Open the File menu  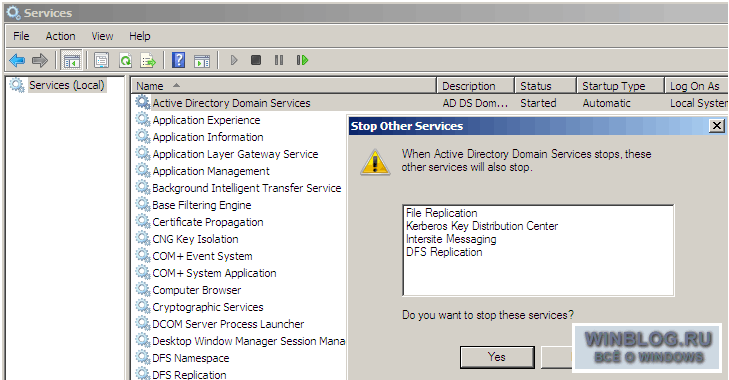[21, 36]
